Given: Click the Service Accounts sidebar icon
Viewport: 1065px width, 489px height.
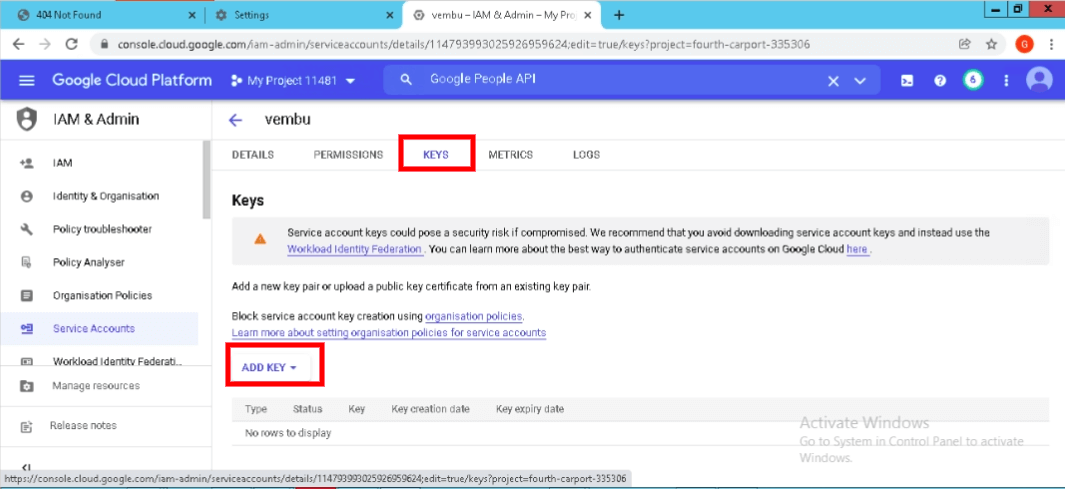Looking at the screenshot, I should tap(27, 329).
